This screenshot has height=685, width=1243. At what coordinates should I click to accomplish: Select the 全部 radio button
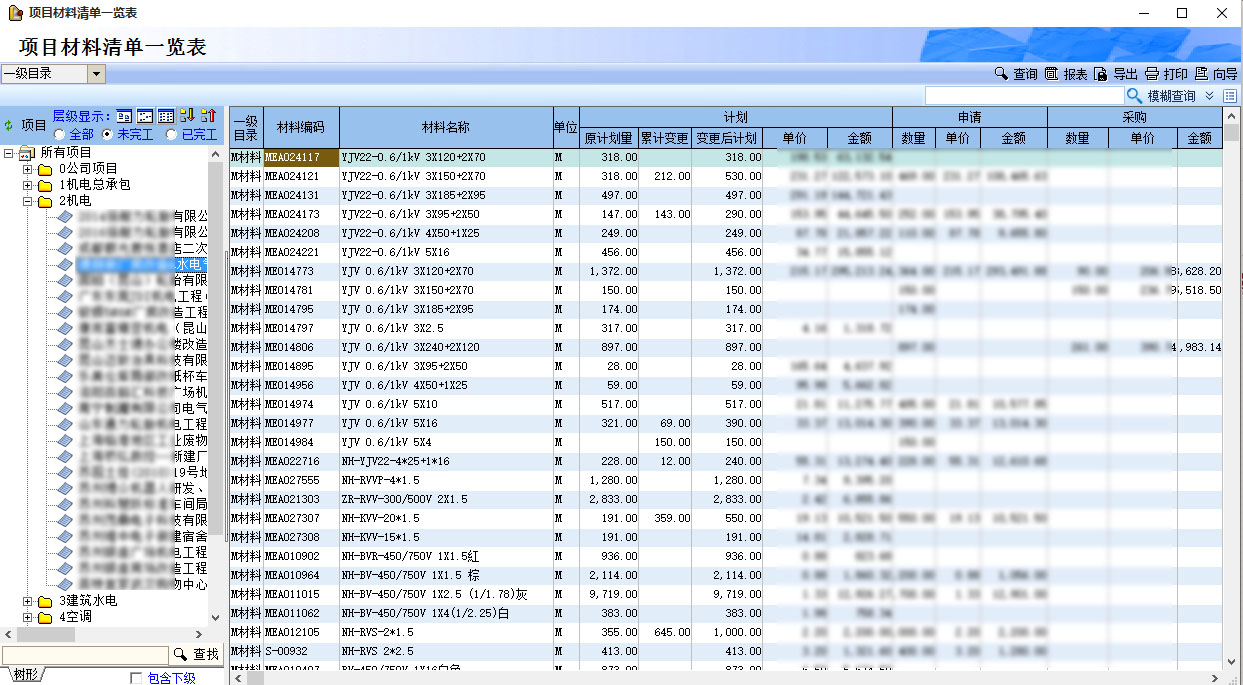(60, 134)
